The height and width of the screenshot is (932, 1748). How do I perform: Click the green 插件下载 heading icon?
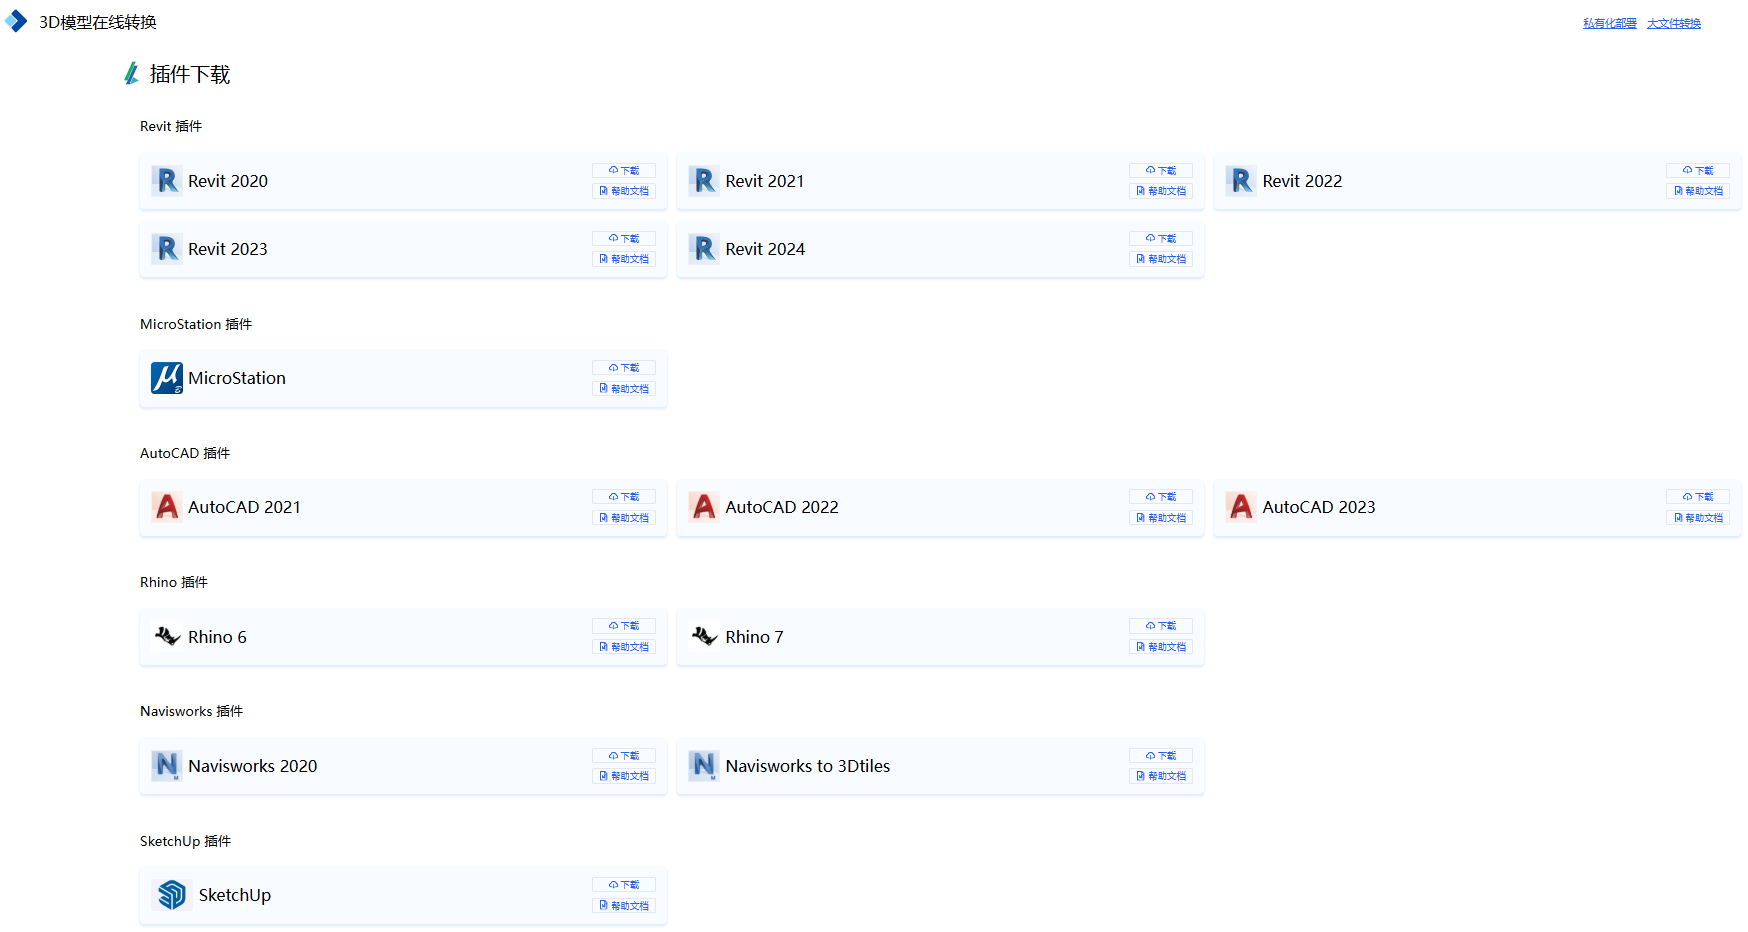(131, 74)
